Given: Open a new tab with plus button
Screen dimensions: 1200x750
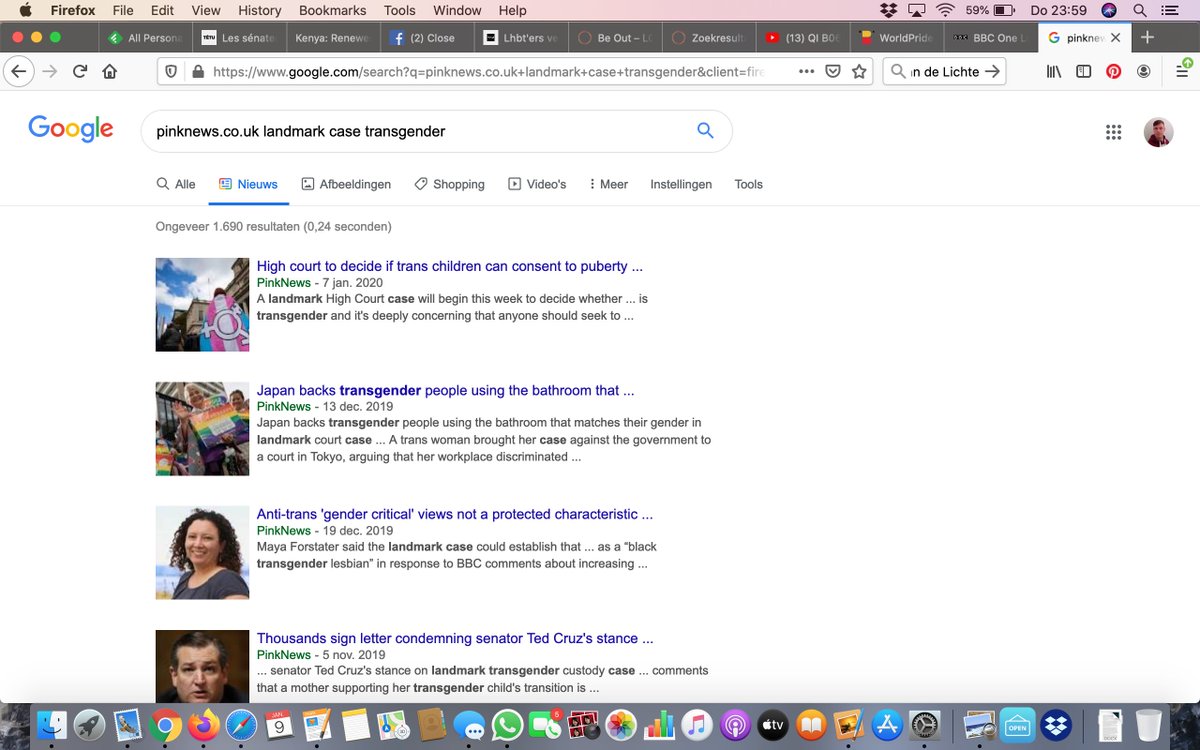Looking at the screenshot, I should coord(1147,37).
